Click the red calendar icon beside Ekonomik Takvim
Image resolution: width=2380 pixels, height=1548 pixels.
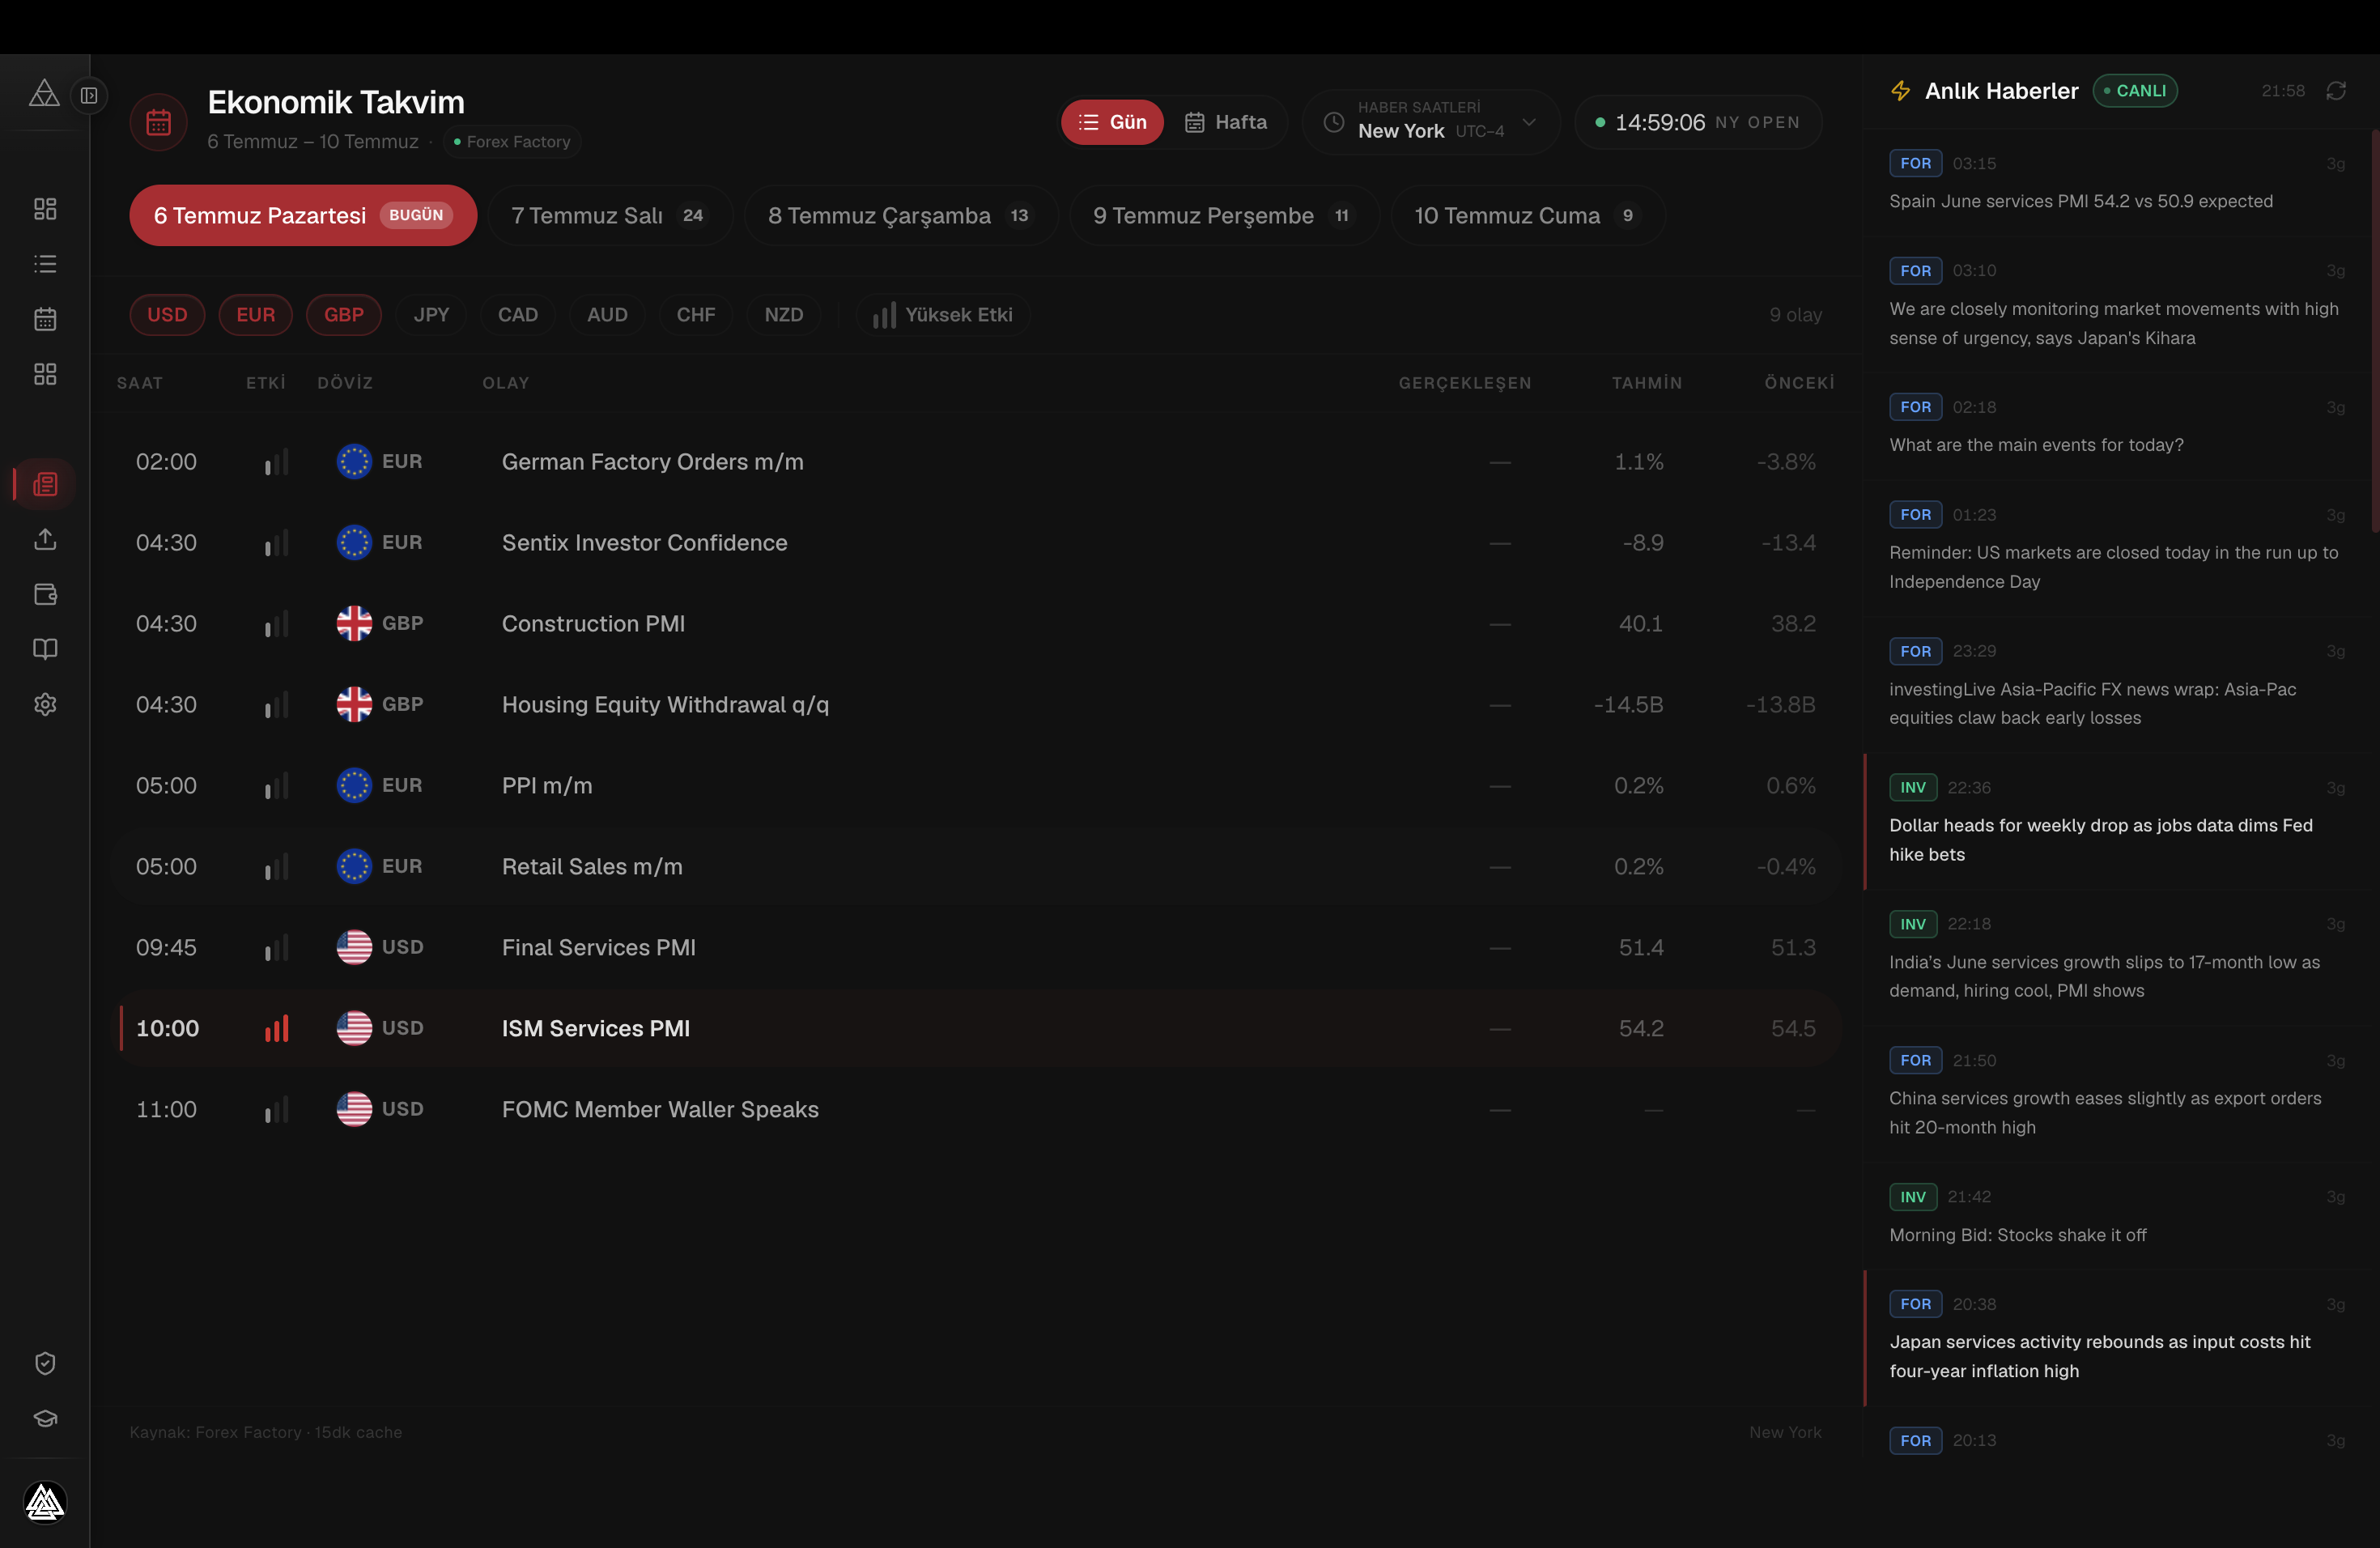tap(158, 122)
